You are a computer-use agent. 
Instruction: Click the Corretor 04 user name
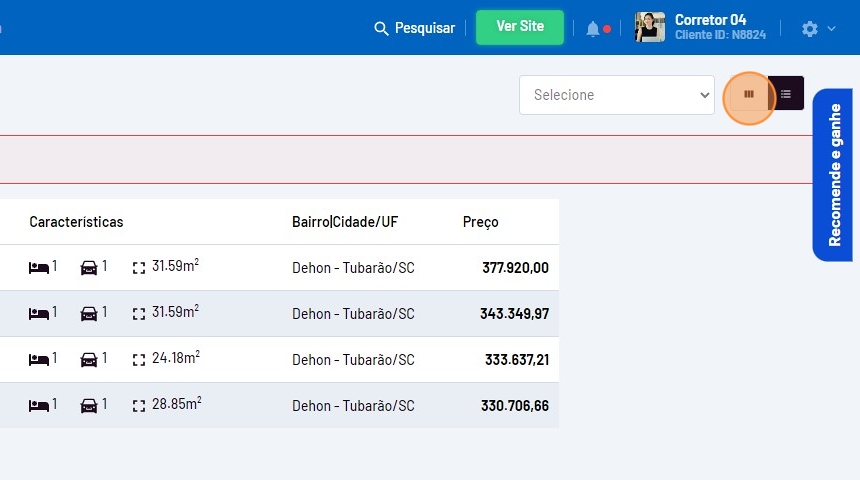[710, 20]
